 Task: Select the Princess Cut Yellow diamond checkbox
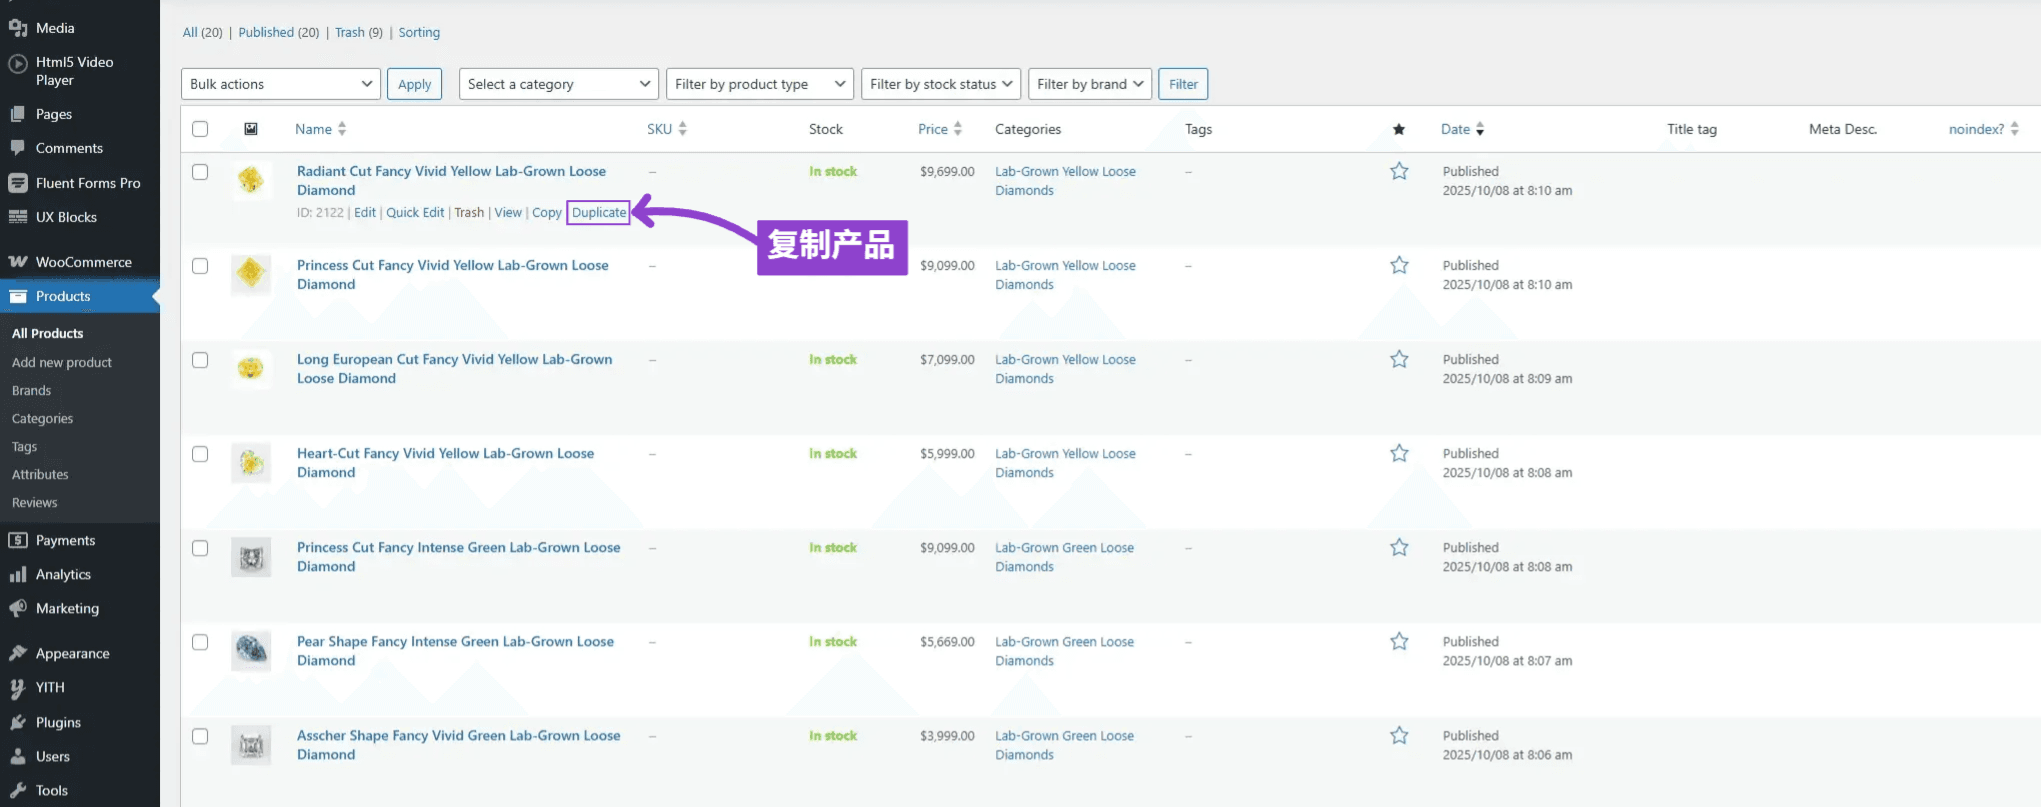(200, 266)
